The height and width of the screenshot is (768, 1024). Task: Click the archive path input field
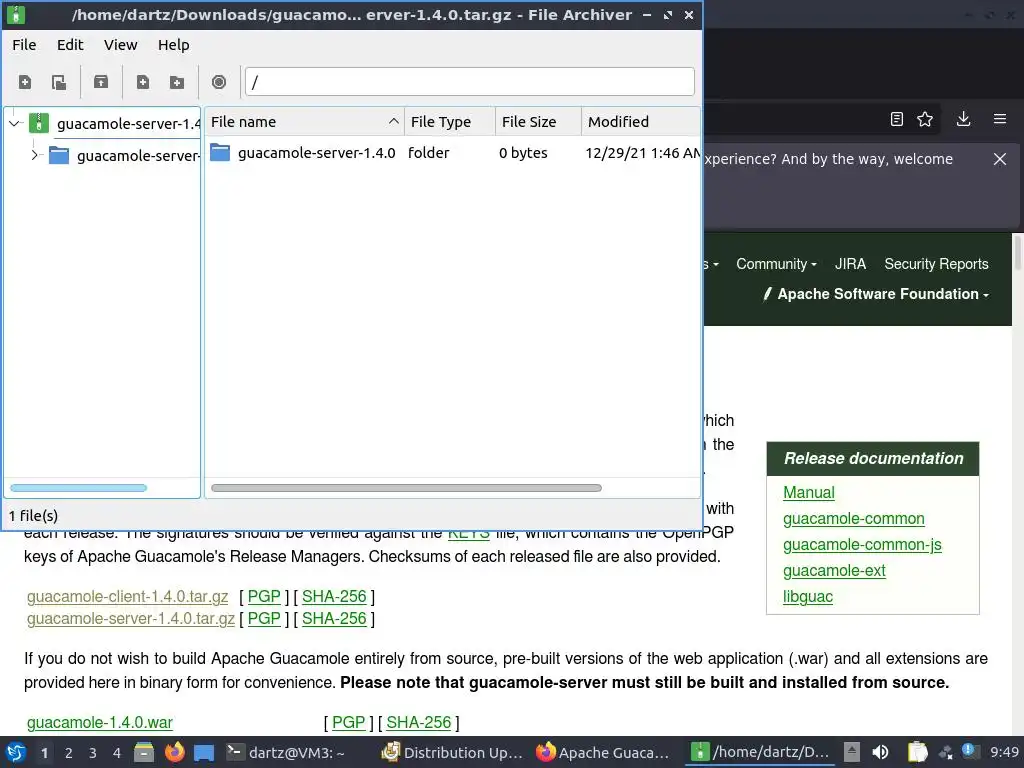470,82
